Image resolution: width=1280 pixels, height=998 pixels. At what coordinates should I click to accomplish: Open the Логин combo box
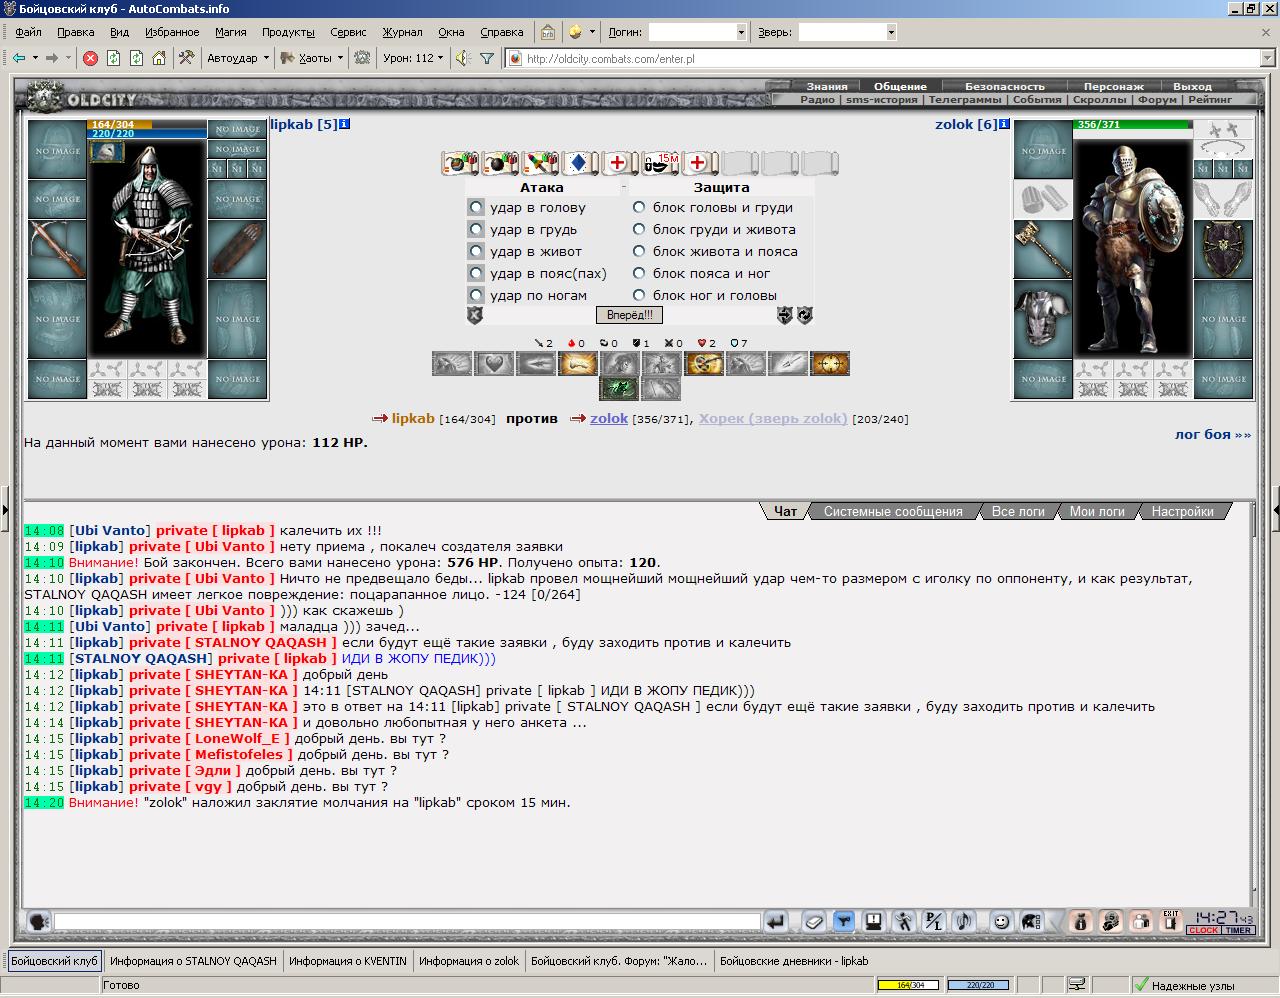coord(697,32)
